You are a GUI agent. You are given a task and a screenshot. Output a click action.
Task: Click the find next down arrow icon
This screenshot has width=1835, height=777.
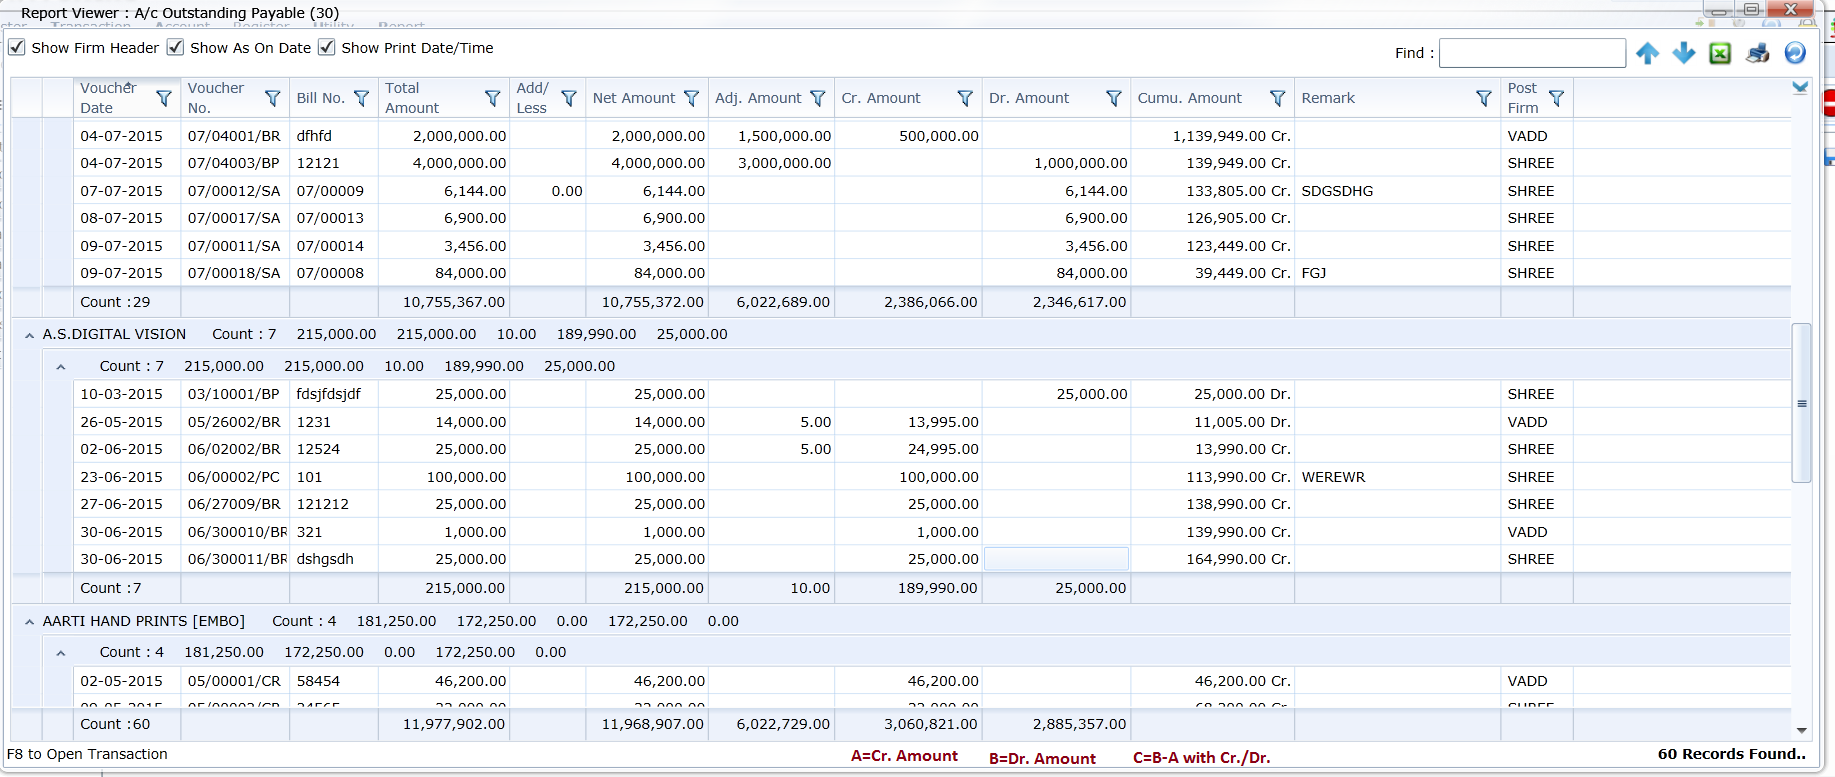pyautogui.click(x=1684, y=53)
